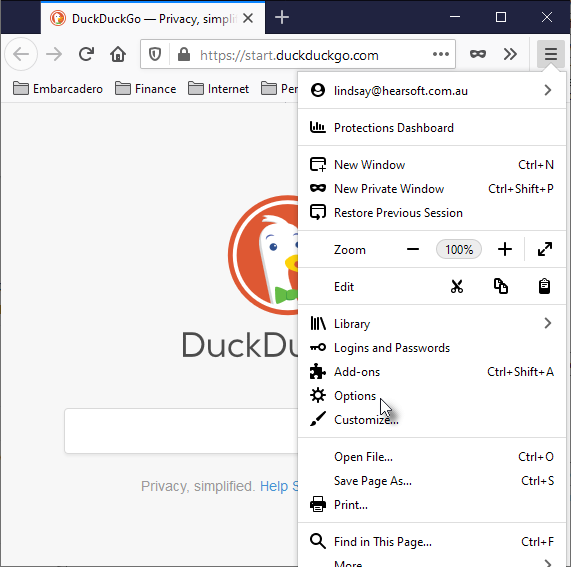
Task: Choose Open File... entry
Action: coord(432,457)
